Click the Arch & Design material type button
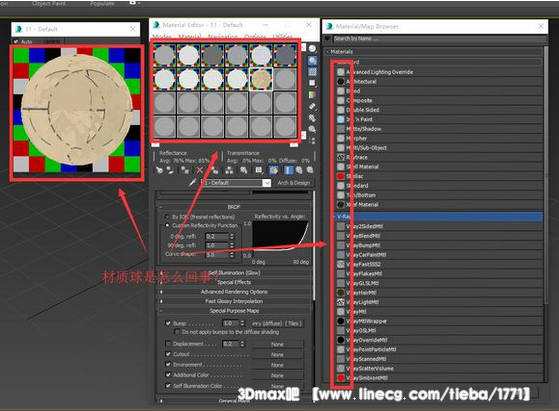The height and width of the screenshot is (411, 559). click(294, 183)
